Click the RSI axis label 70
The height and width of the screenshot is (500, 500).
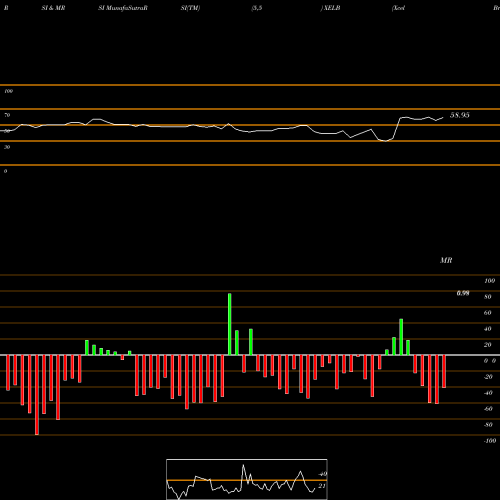[7, 115]
